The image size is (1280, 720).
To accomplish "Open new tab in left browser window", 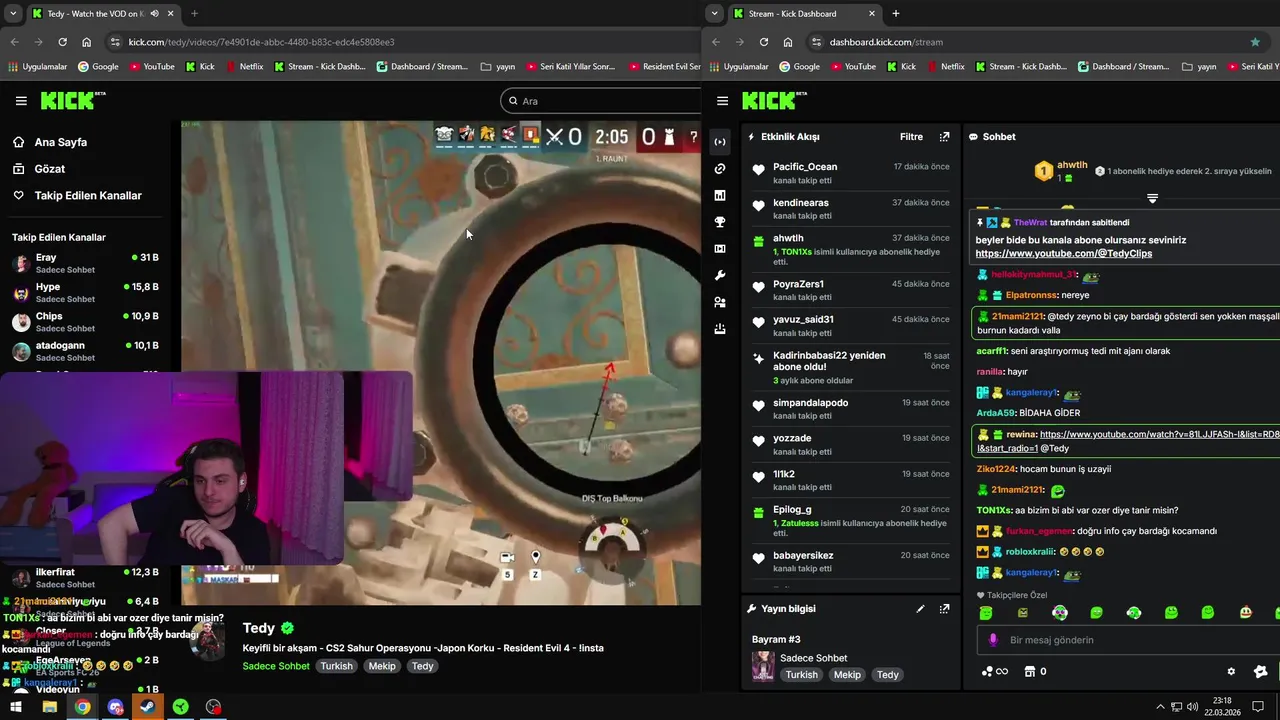I will pyautogui.click(x=194, y=14).
